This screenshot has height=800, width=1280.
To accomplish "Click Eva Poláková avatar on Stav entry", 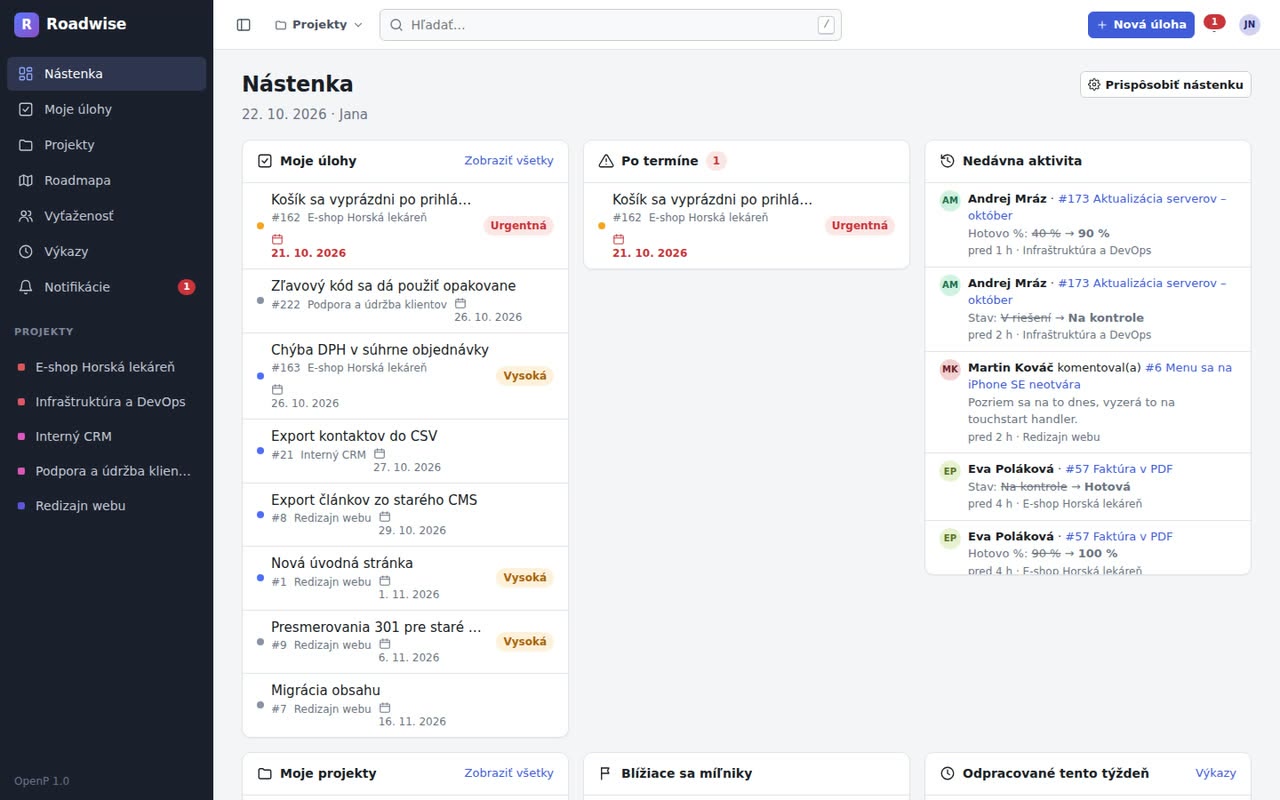I will pos(950,470).
